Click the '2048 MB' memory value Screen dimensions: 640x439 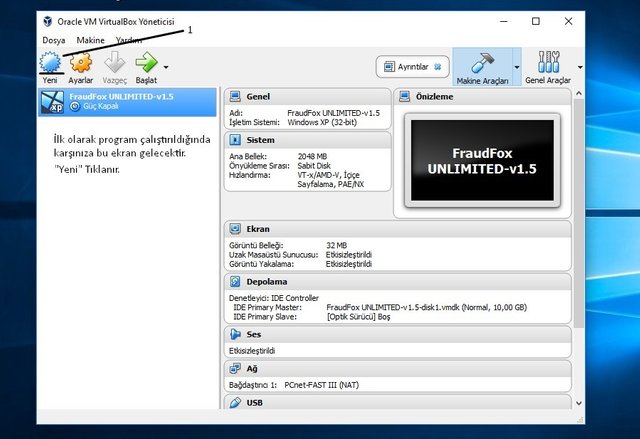312,156
